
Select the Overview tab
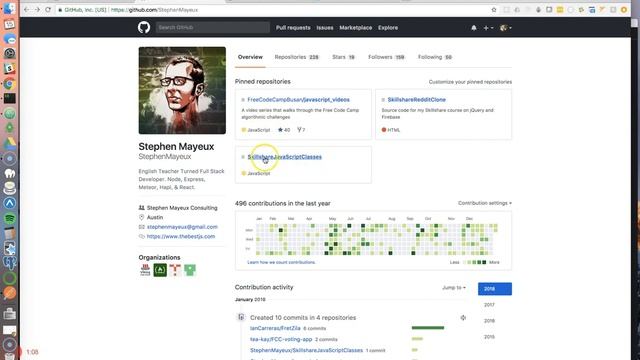coord(250,57)
